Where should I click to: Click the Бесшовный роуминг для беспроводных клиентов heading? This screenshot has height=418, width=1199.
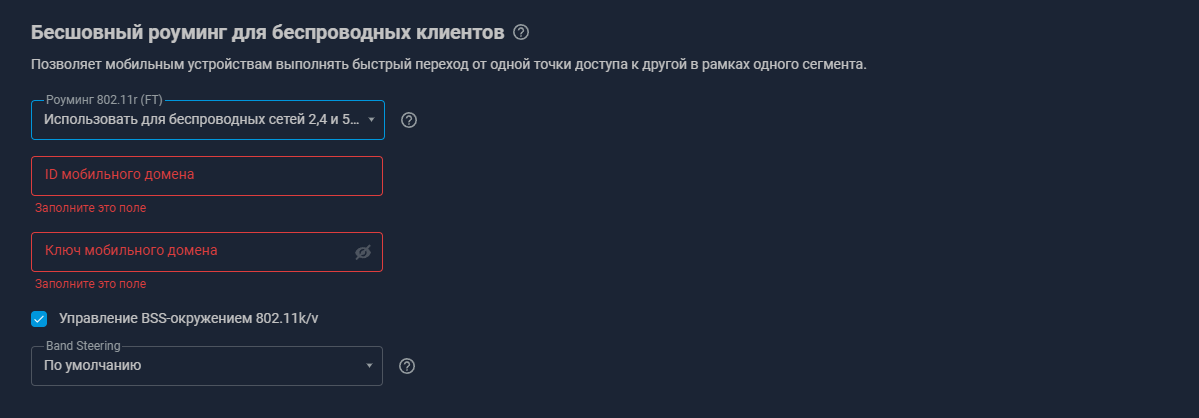coord(267,32)
